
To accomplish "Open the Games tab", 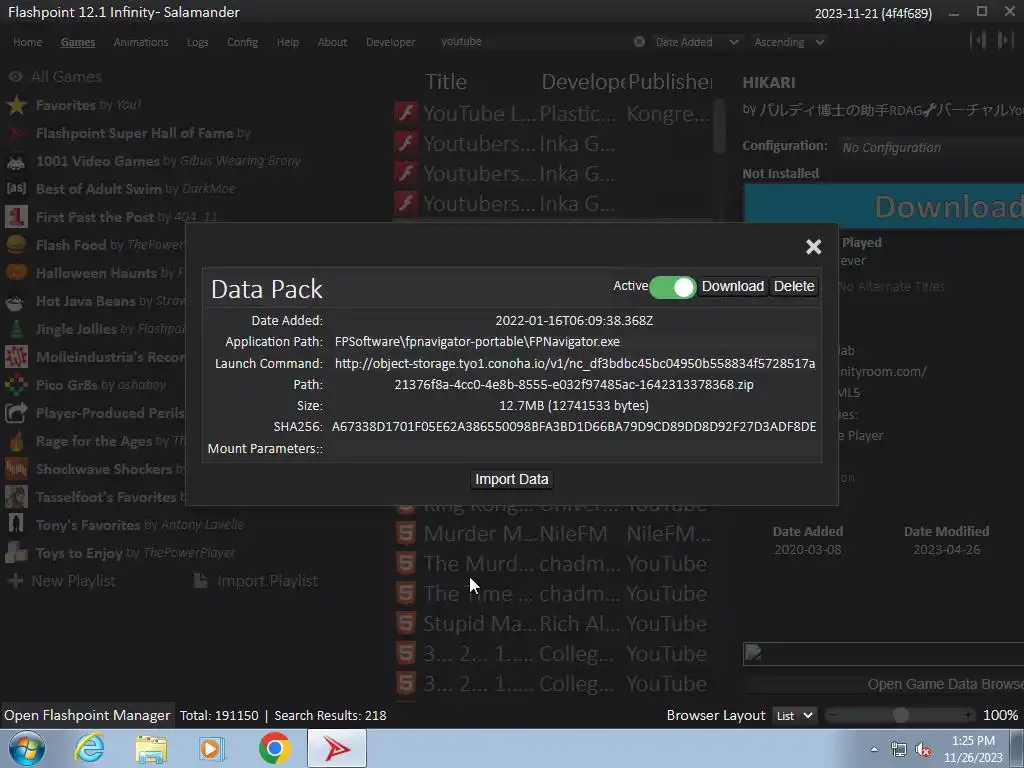I will 78,42.
